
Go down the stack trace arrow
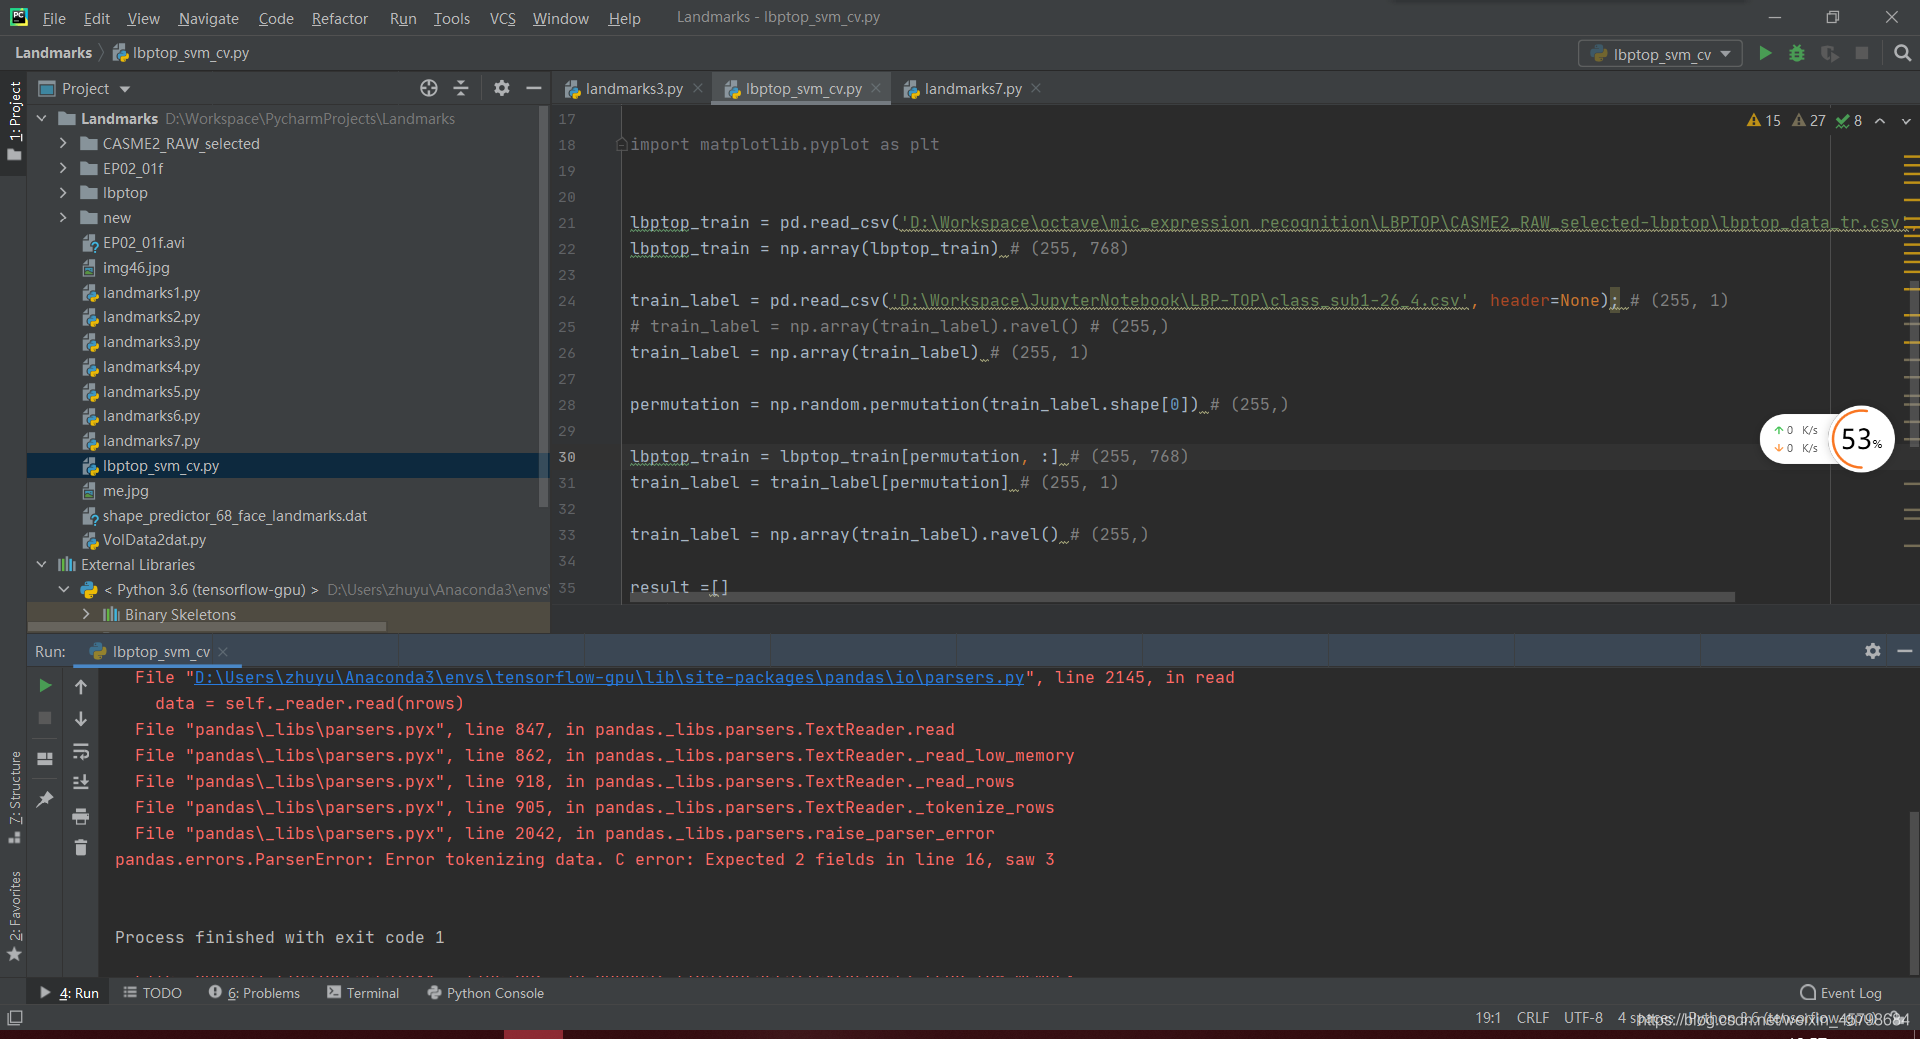(x=81, y=718)
